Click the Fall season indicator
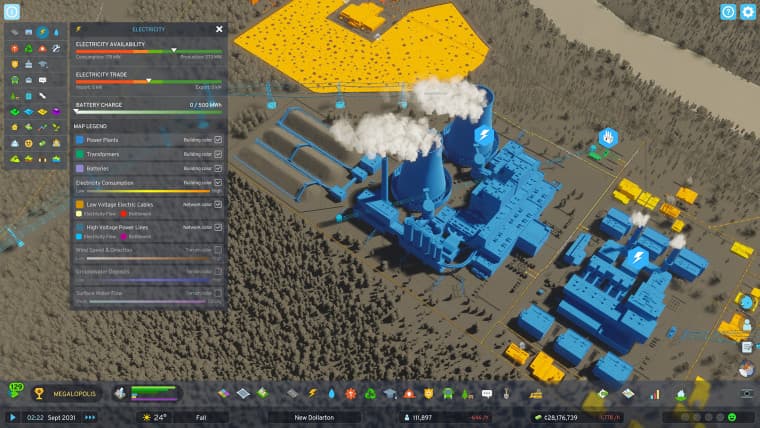Screen dimensions: 760x428 tap(201, 417)
